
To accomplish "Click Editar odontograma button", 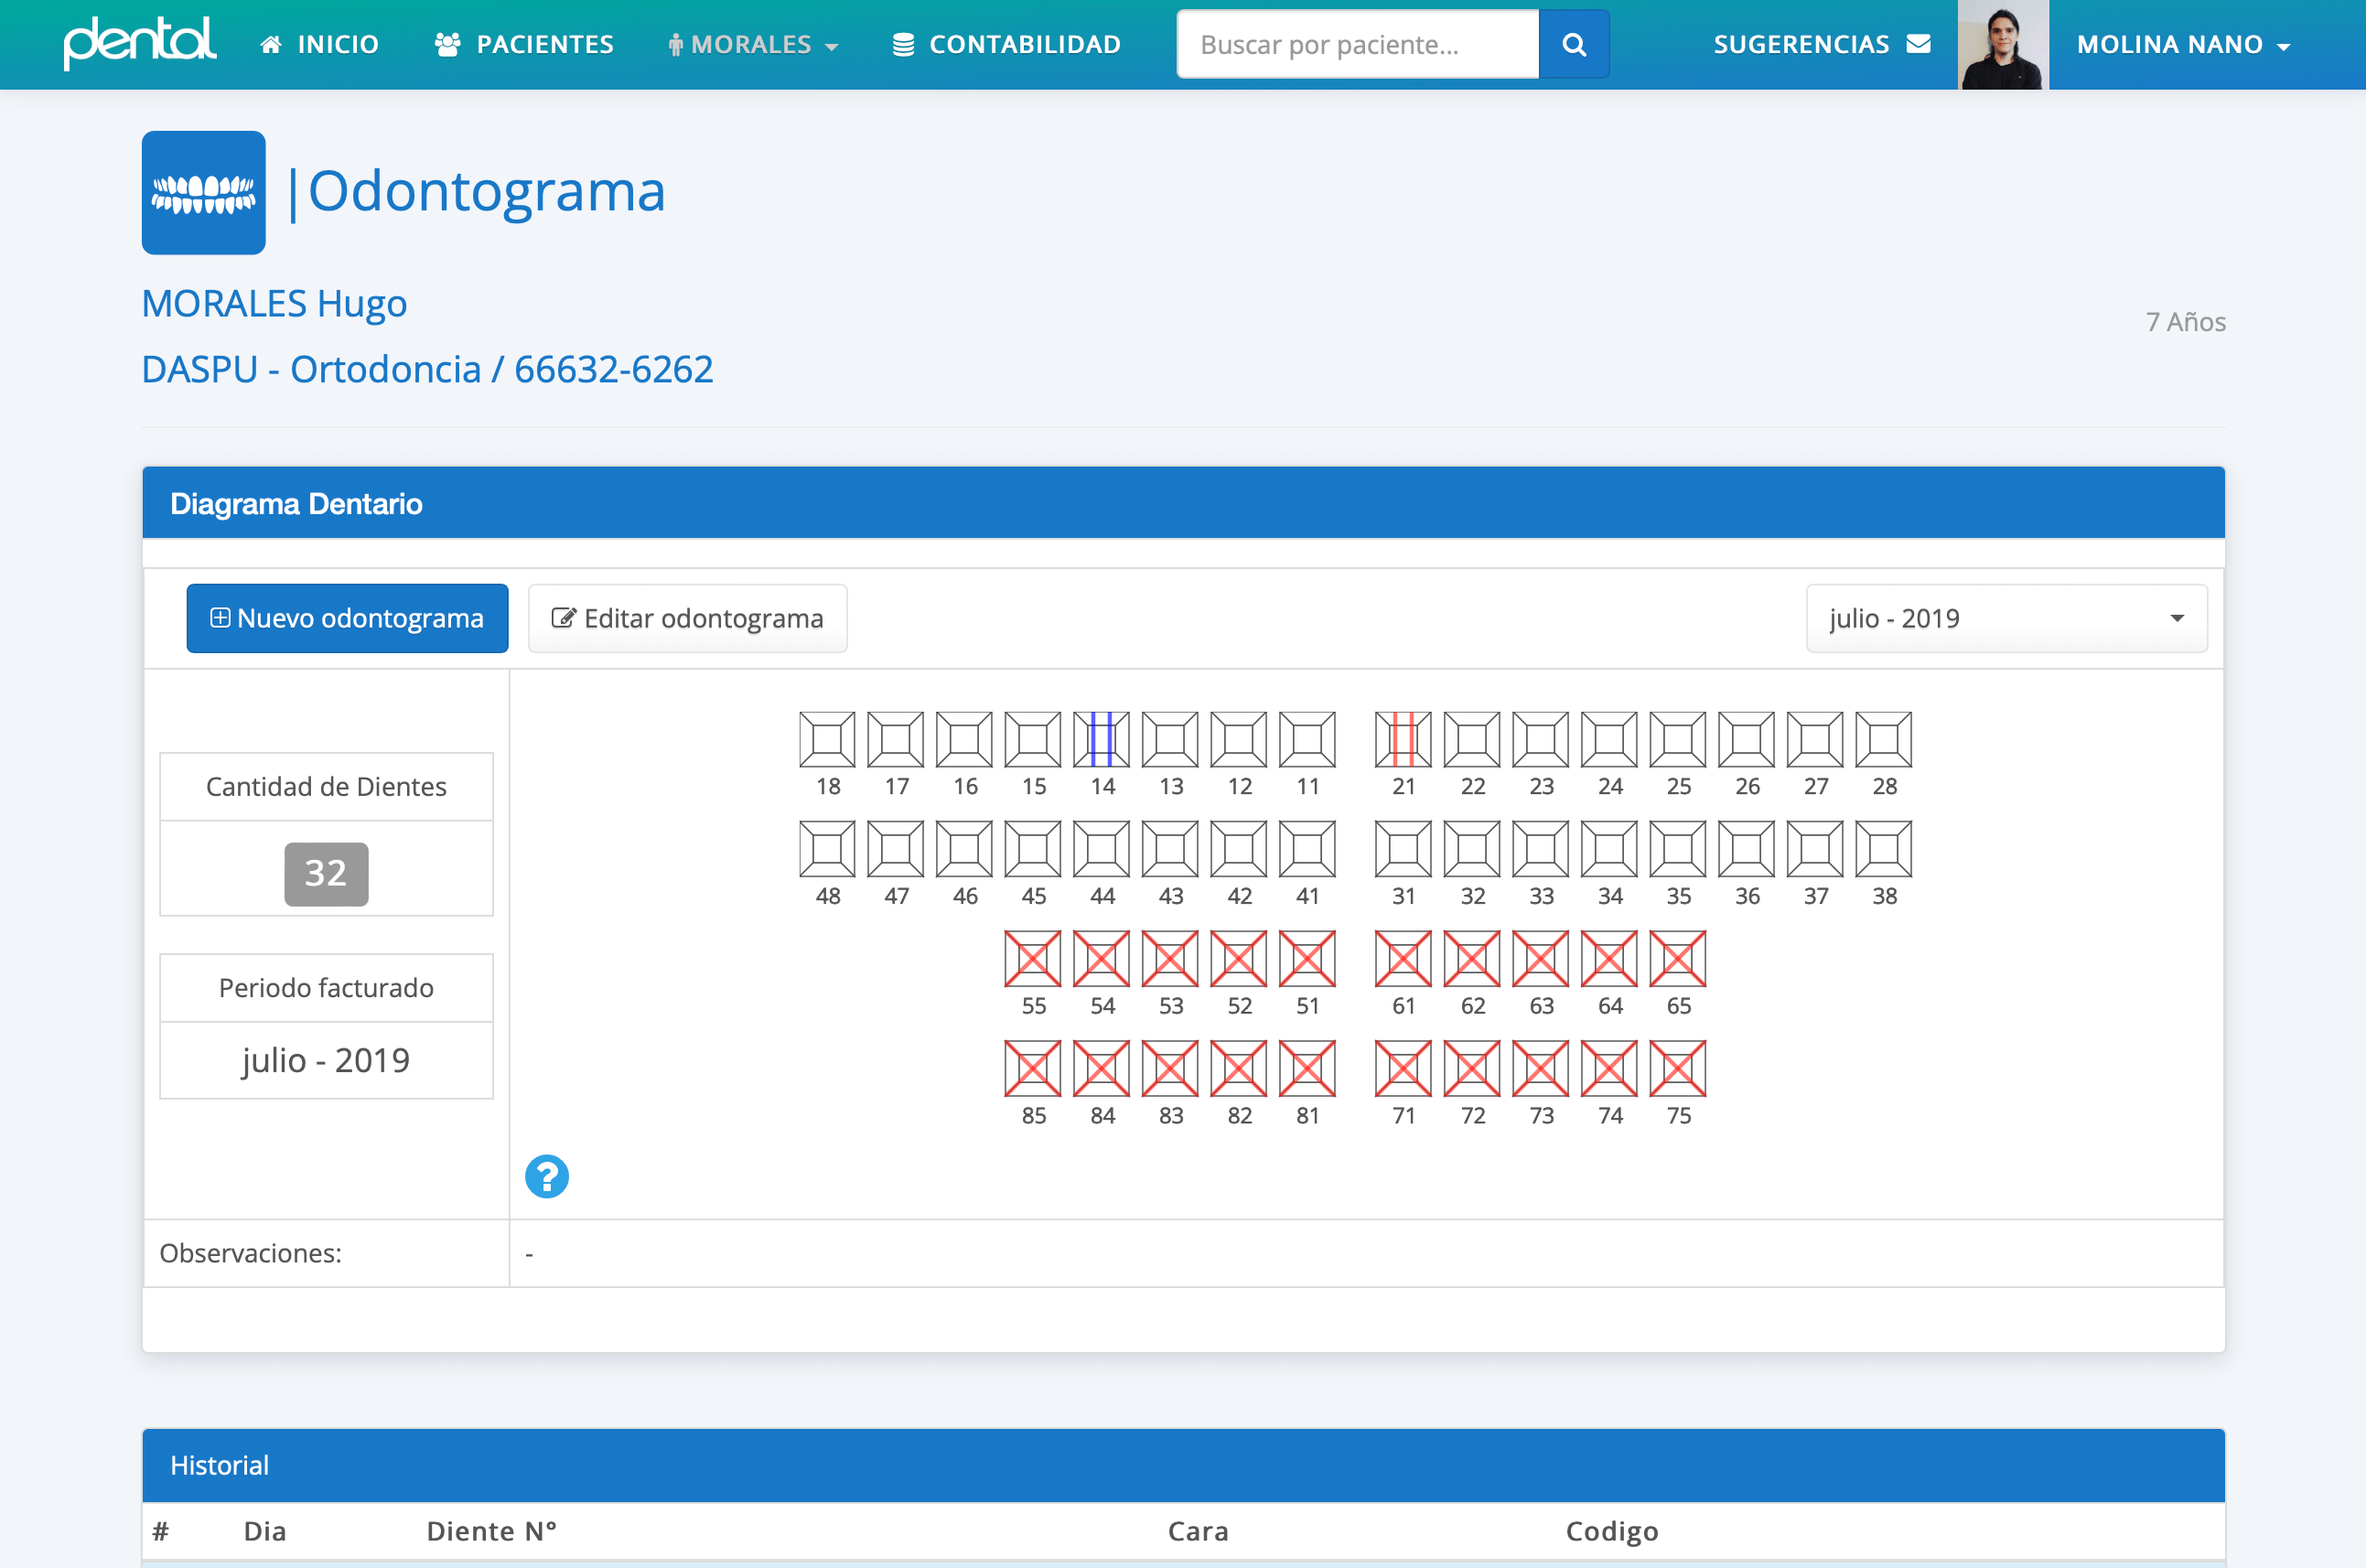I will click(687, 618).
